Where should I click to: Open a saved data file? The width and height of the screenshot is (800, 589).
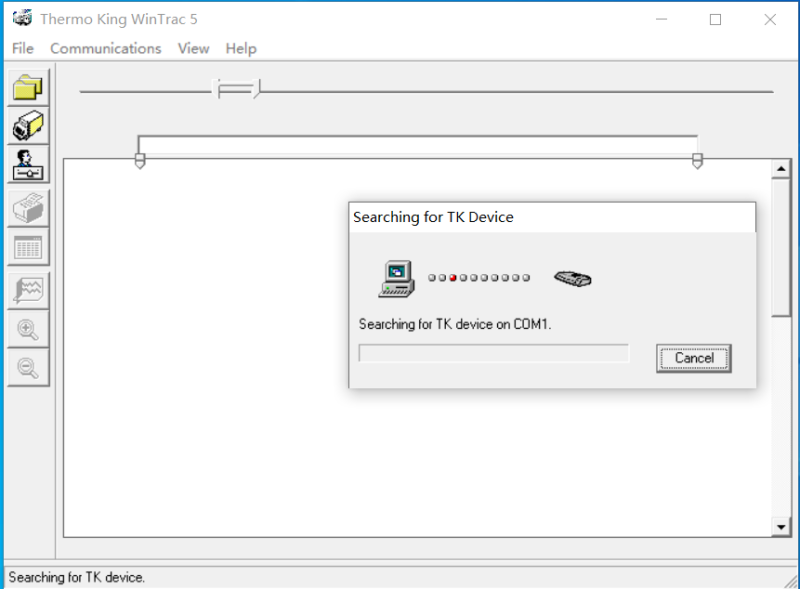27,87
